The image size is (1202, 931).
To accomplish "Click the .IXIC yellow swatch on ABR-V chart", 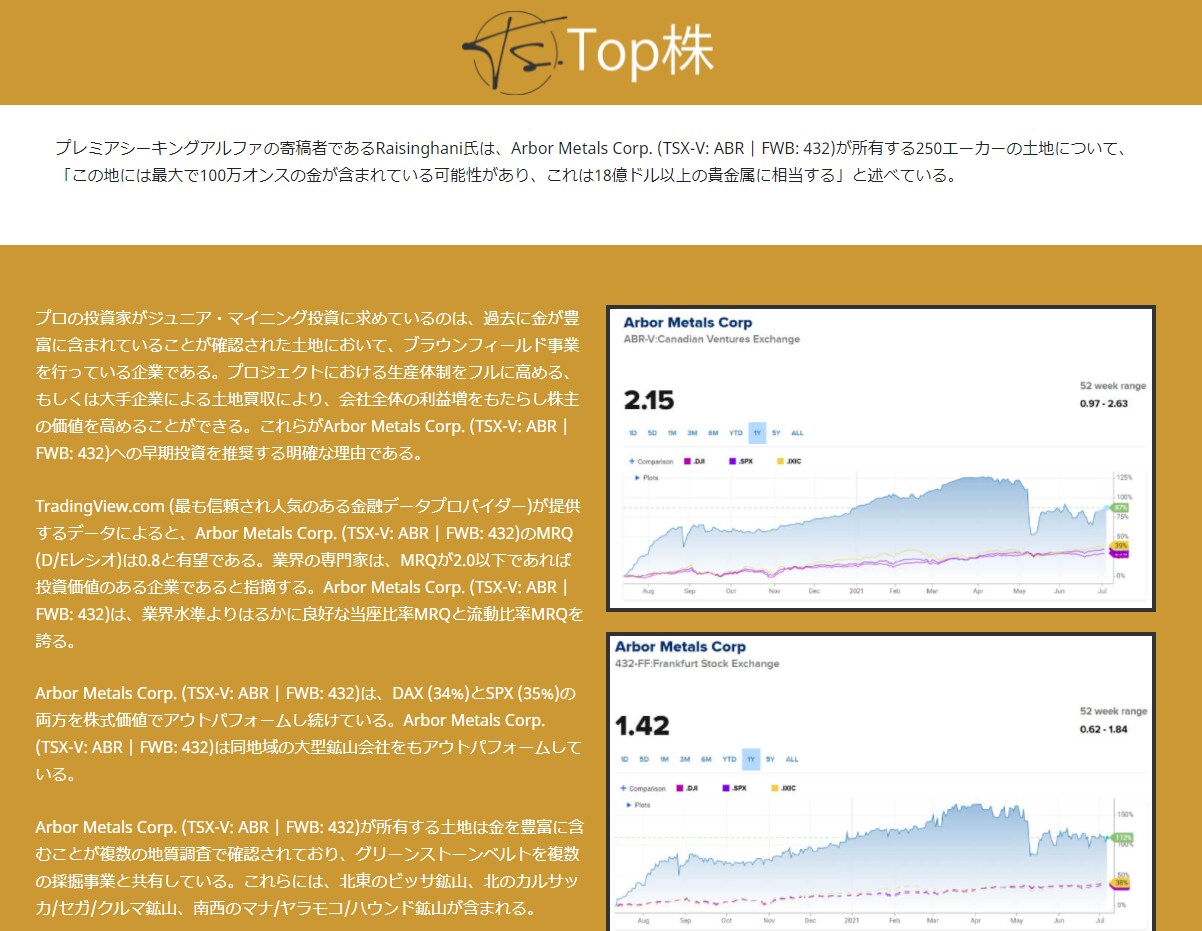I will point(780,461).
